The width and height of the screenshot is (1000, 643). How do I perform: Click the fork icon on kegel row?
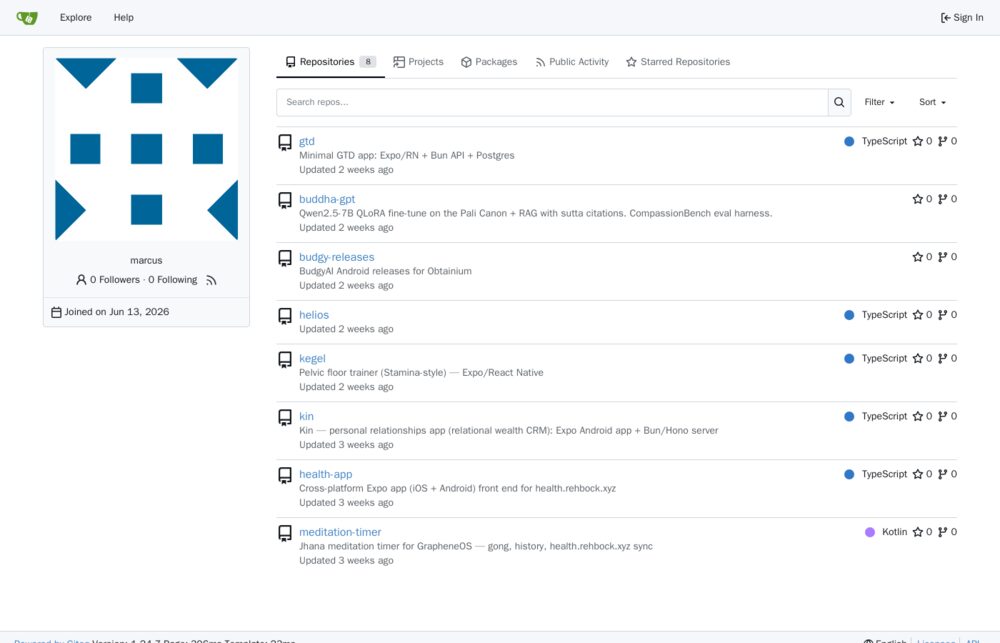943,358
